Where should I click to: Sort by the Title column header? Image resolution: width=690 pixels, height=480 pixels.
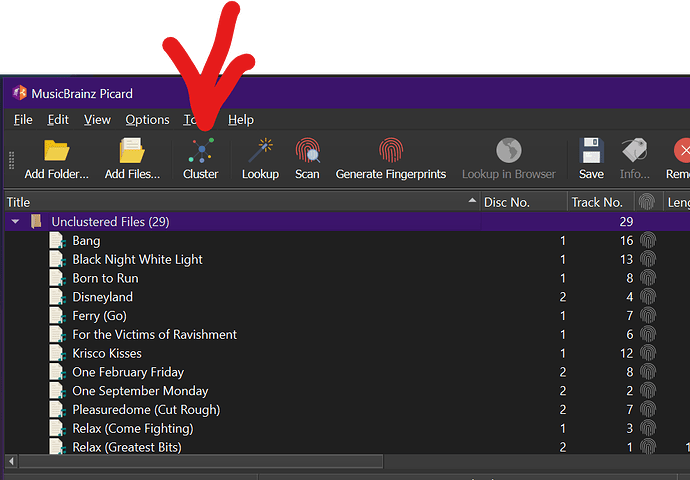click(242, 202)
